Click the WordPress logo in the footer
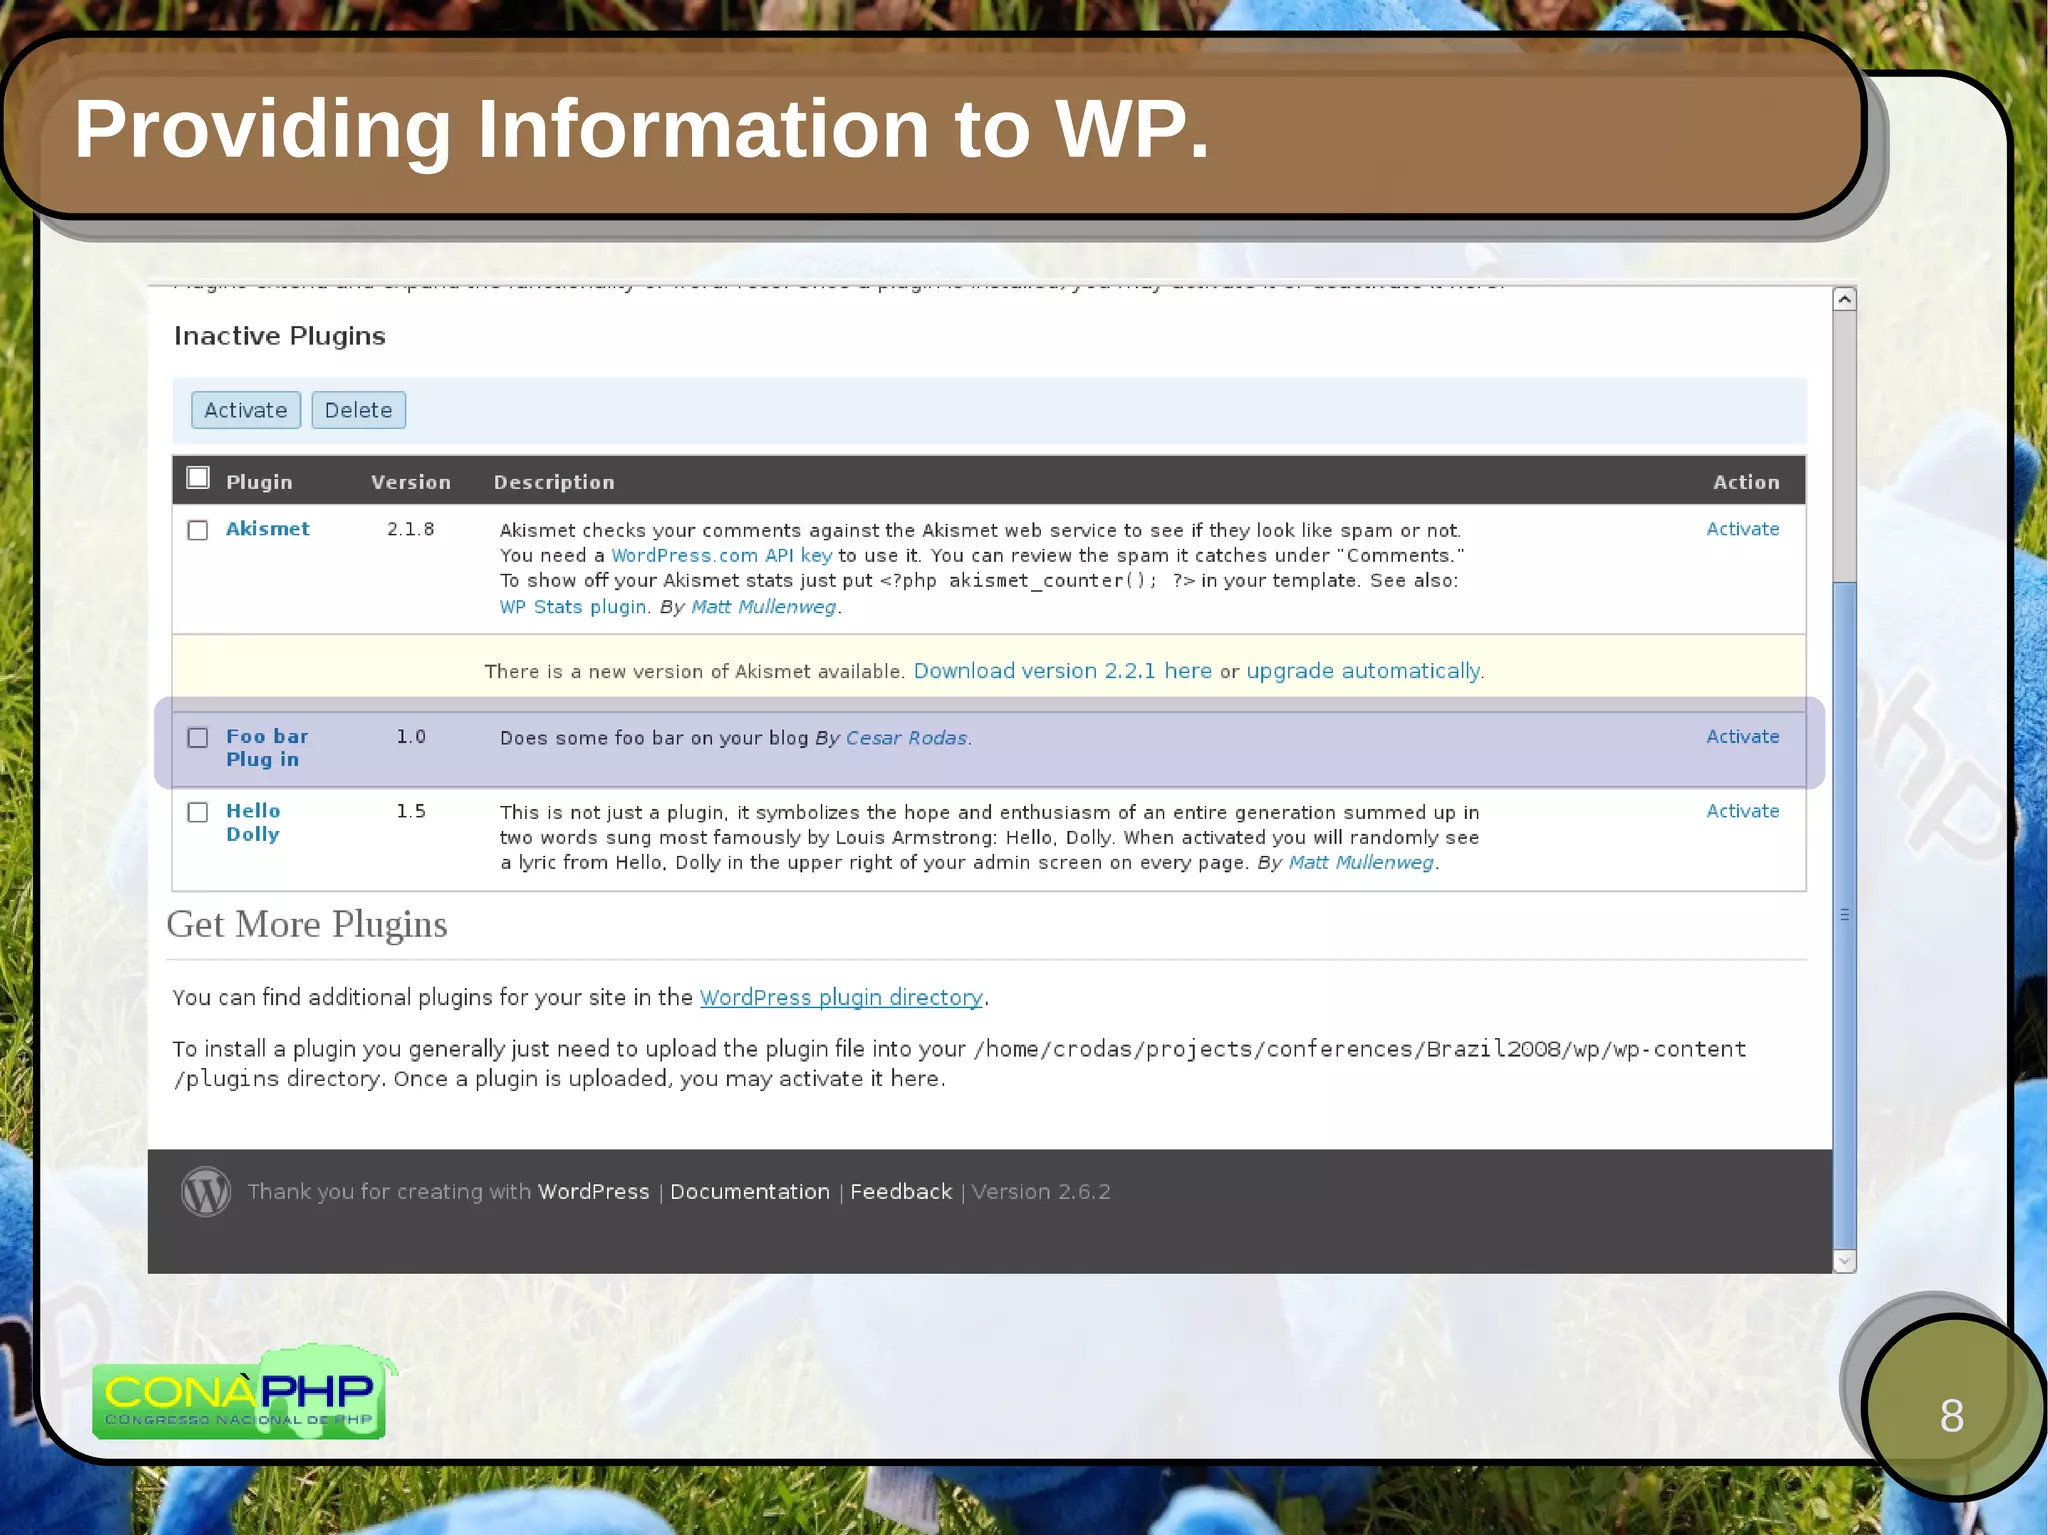Viewport: 2048px width, 1535px height. point(206,1191)
